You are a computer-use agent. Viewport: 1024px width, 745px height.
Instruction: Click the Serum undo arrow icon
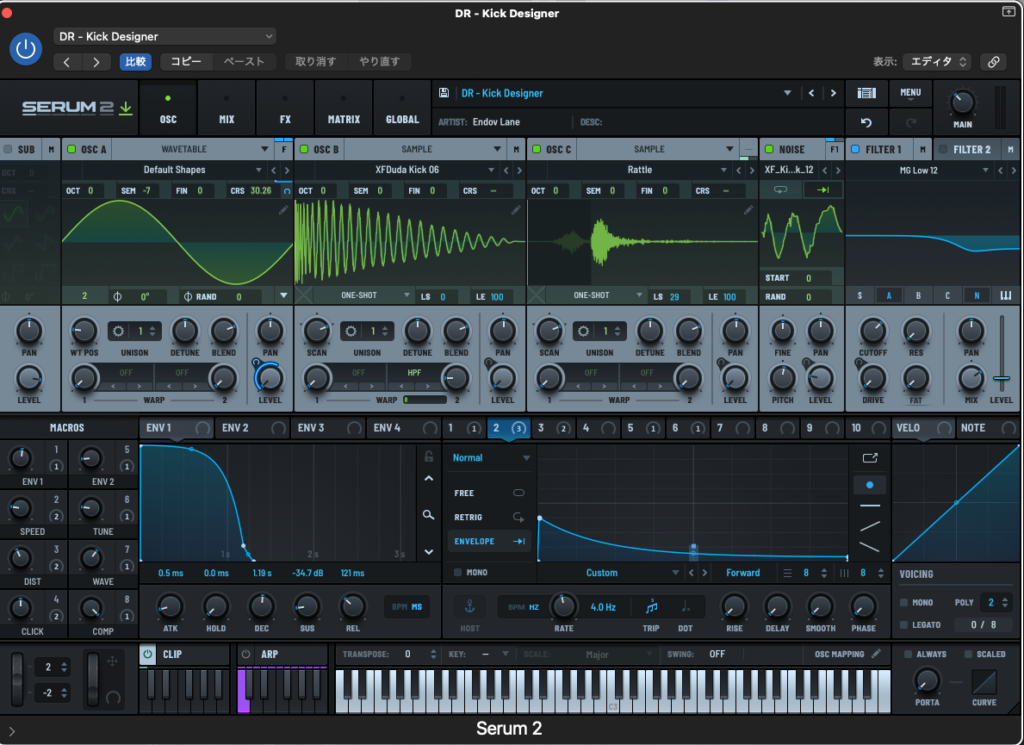[867, 122]
